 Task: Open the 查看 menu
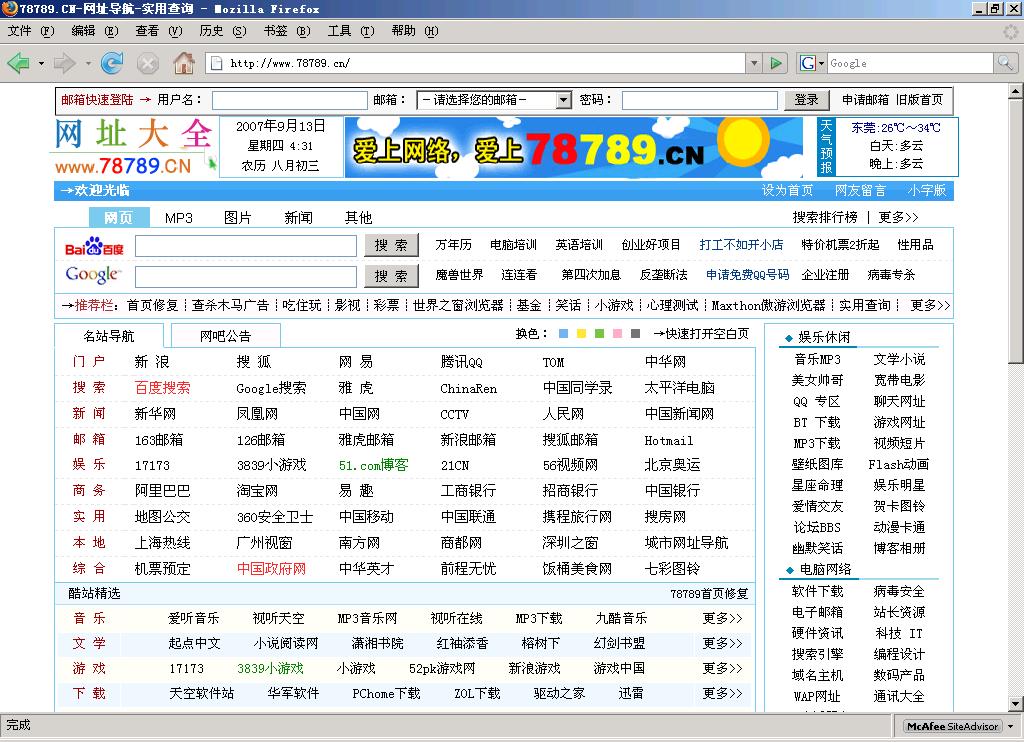tap(159, 31)
